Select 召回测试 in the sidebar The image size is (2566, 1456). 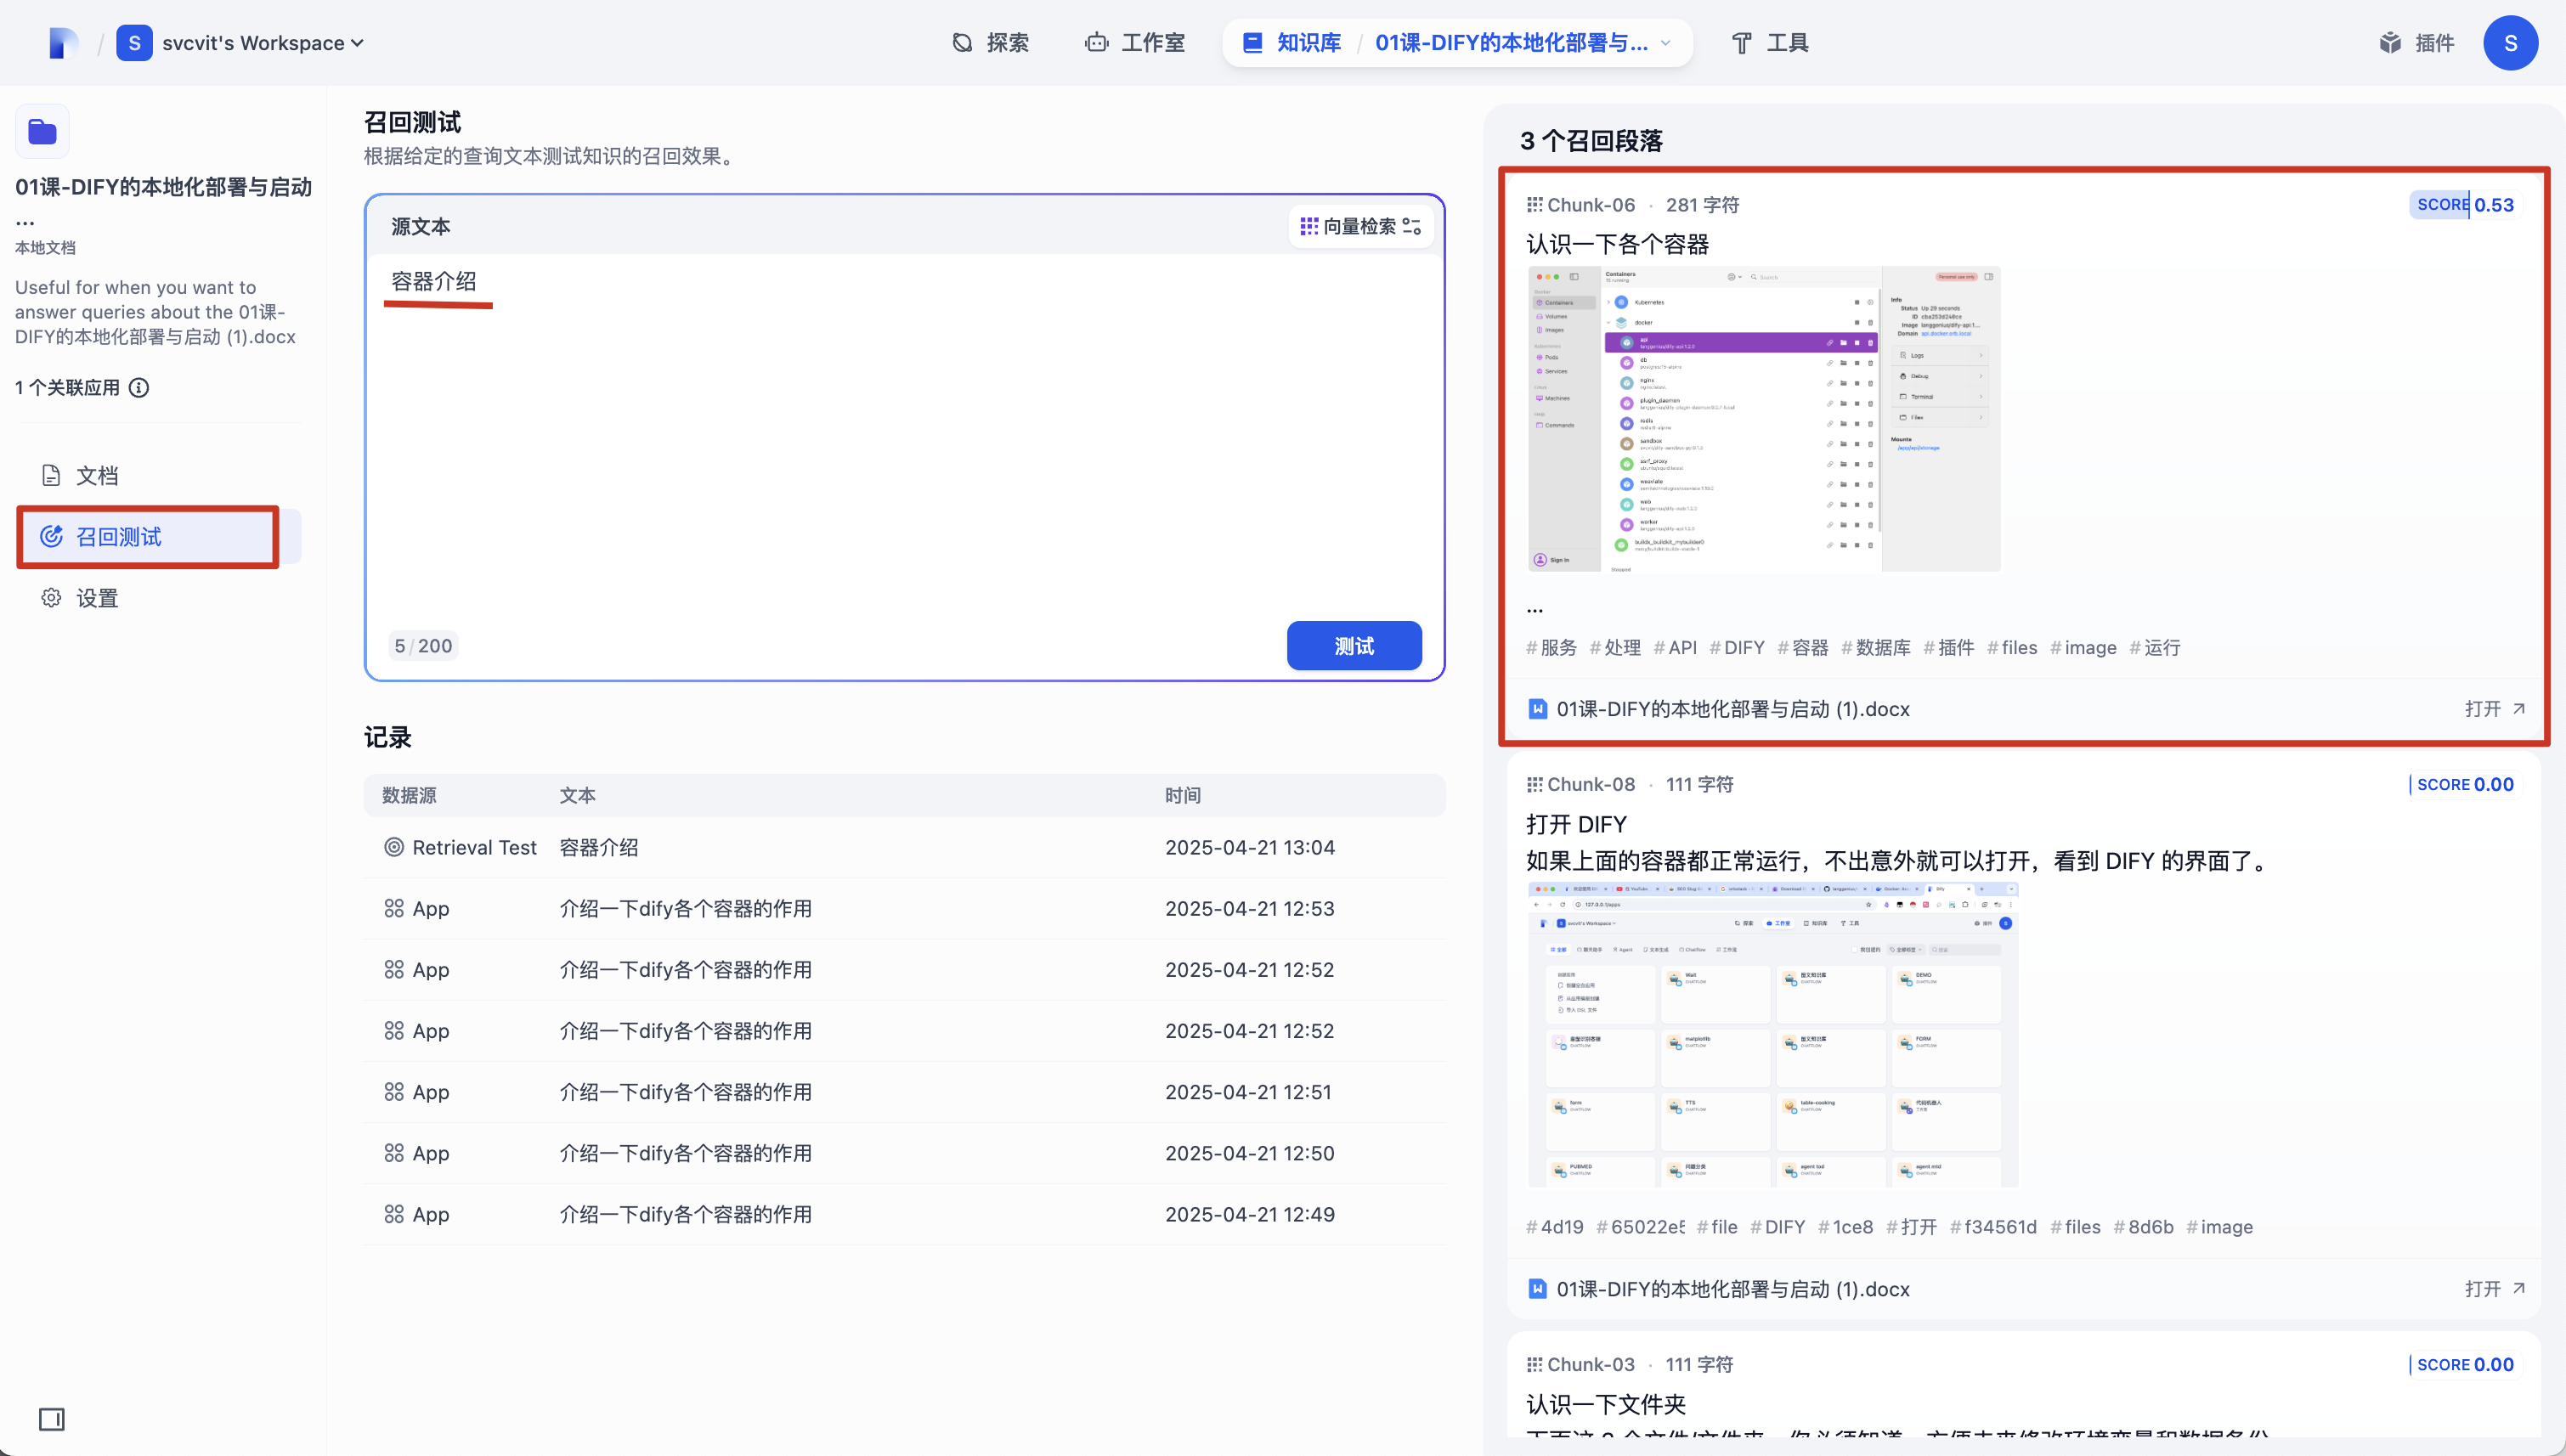(x=158, y=537)
